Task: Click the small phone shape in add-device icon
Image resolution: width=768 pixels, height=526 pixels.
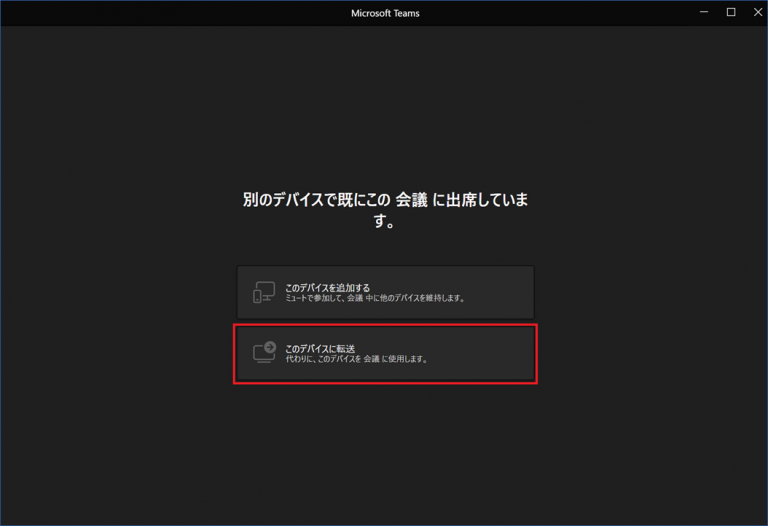Action: tap(257, 296)
